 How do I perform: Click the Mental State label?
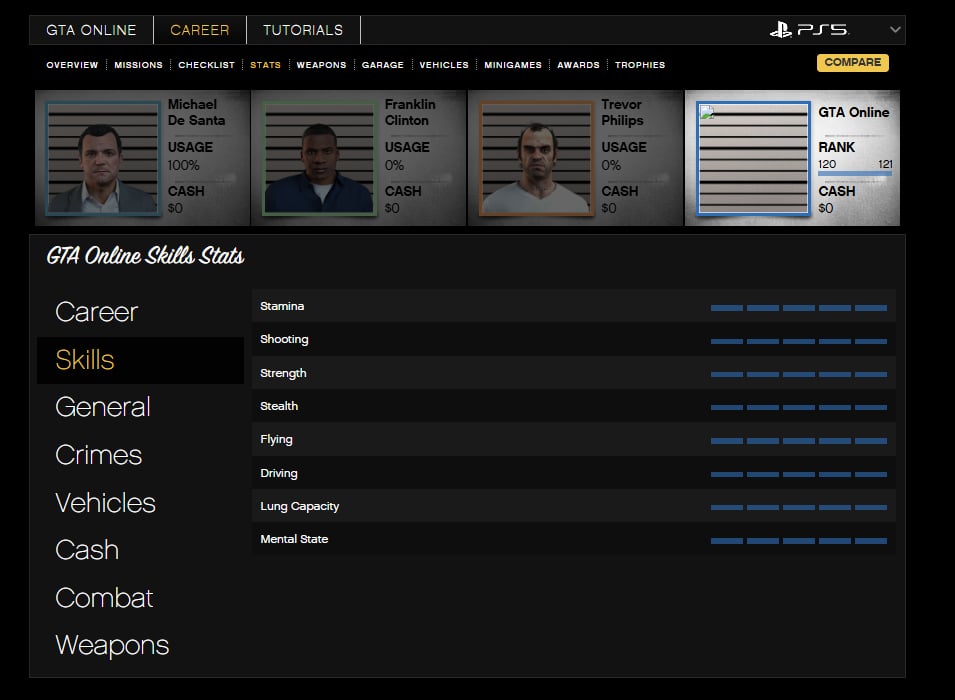[294, 539]
